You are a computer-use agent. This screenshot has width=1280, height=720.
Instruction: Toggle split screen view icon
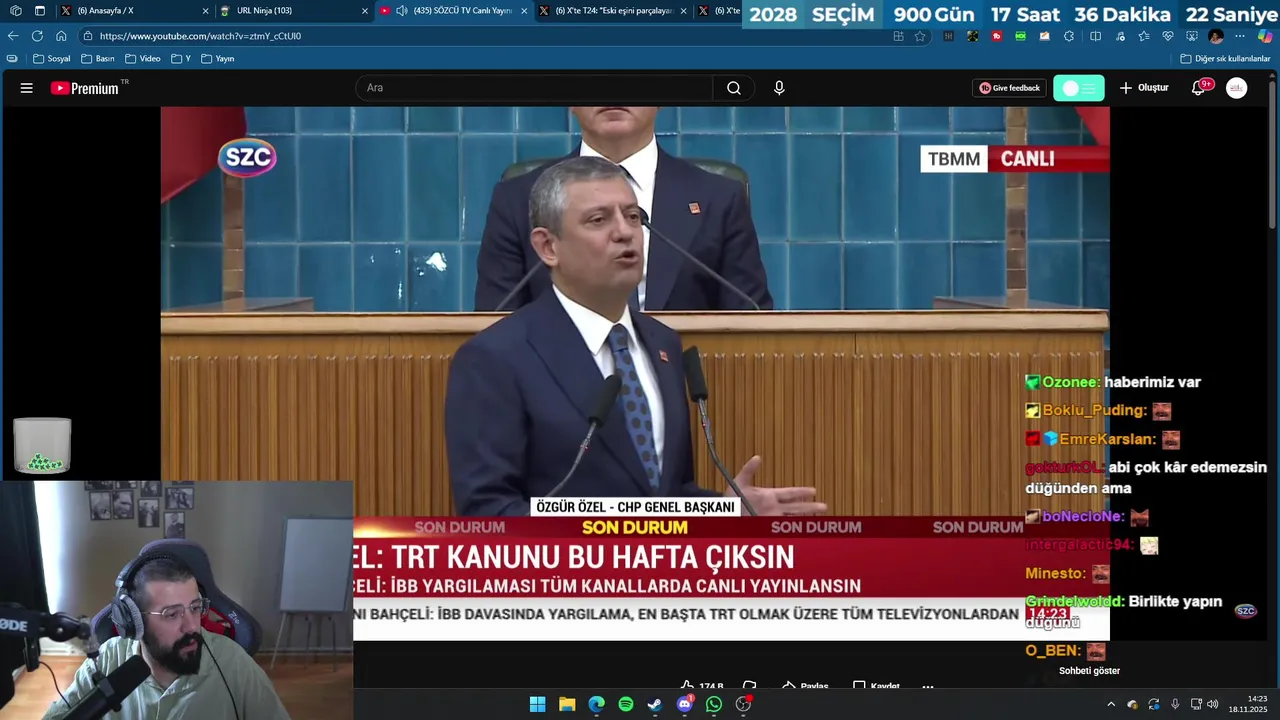point(1095,36)
